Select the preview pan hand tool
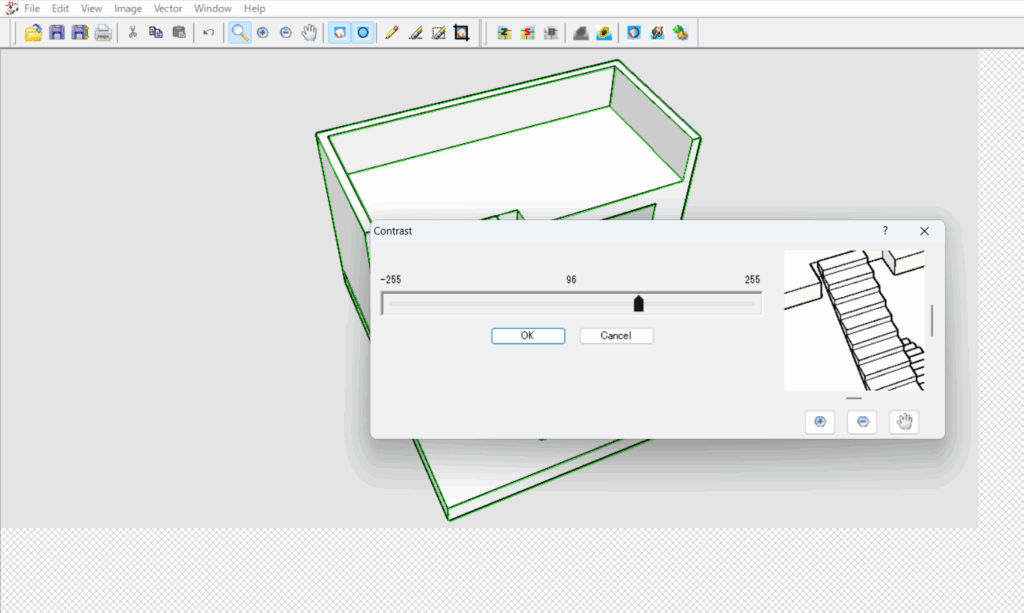 click(904, 422)
